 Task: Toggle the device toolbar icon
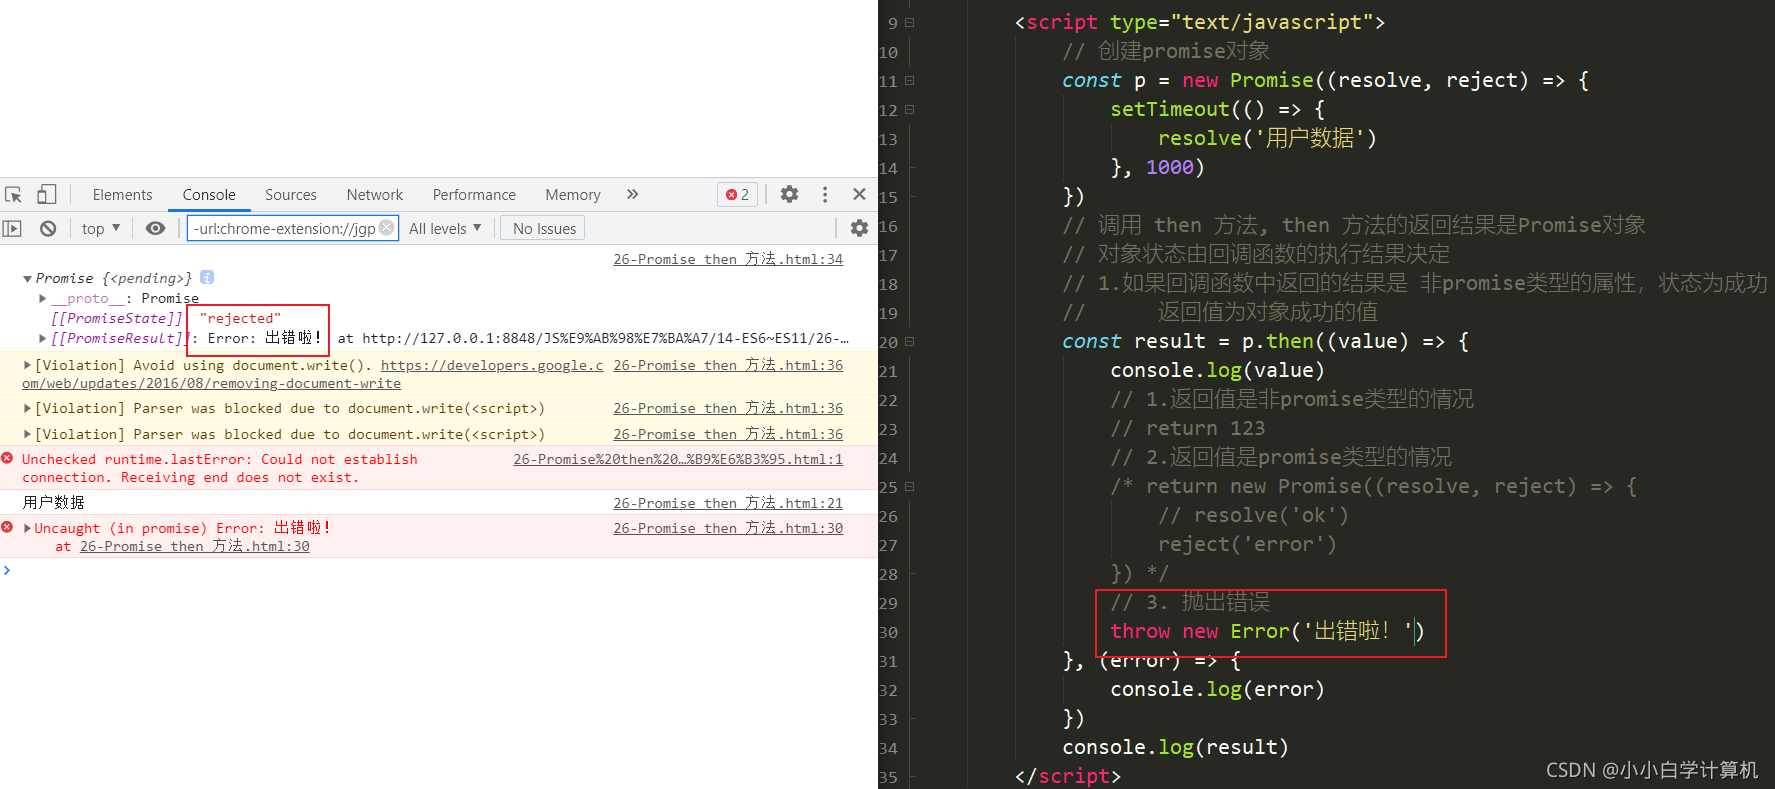pos(47,194)
